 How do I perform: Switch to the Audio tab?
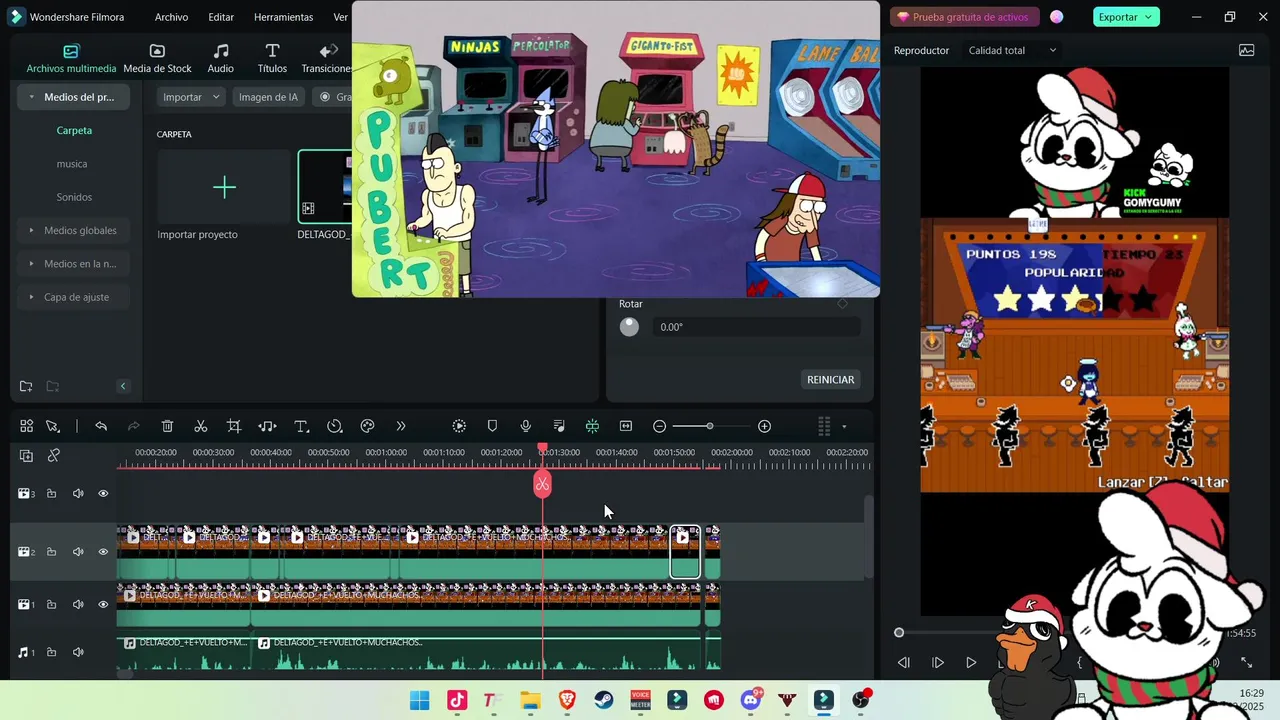click(220, 59)
